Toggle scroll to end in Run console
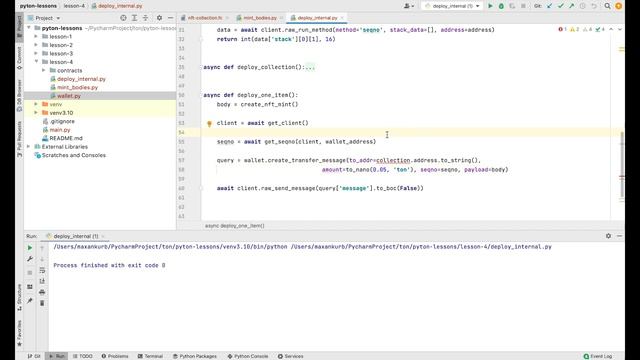The height and width of the screenshot is (360, 640). click(42, 281)
